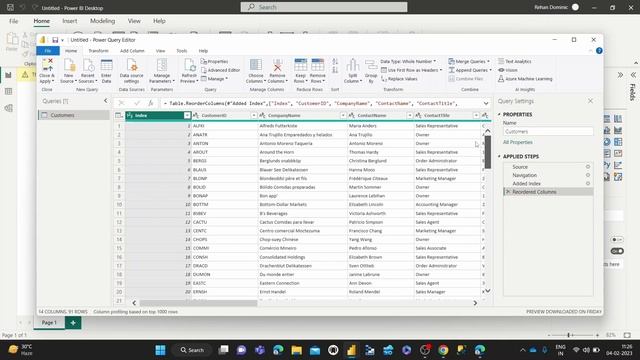Click Azure Machine Learning button
This screenshot has height=360, width=640.
point(525,79)
